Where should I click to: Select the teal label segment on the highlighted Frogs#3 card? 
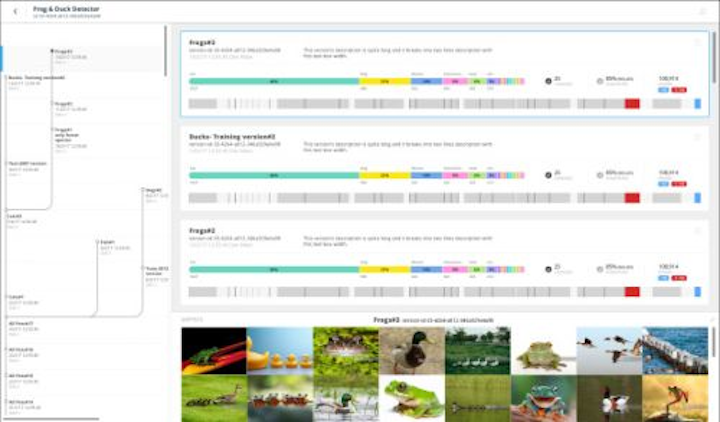coord(274,81)
